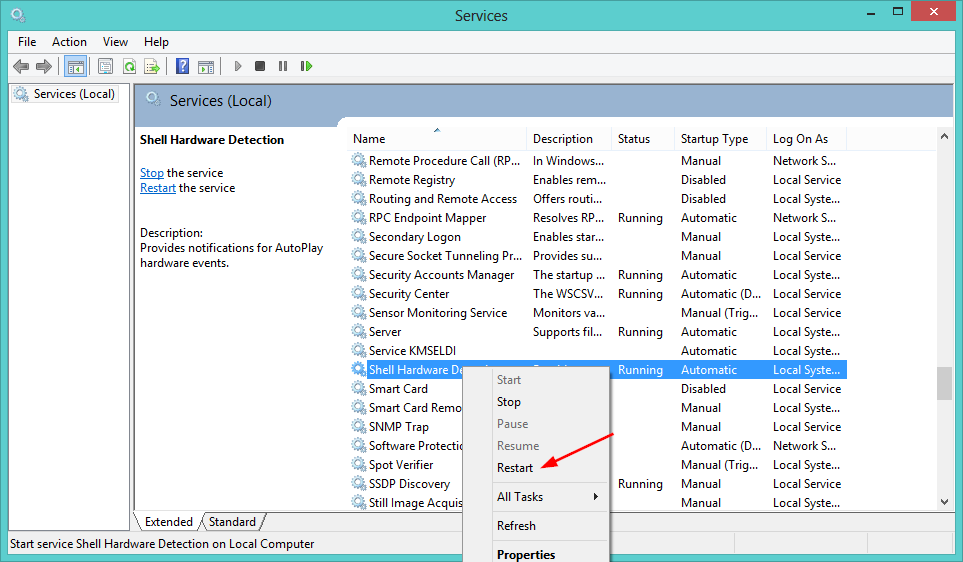The height and width of the screenshot is (562, 963).
Task: Click the Refresh toolbar icon
Action: click(x=129, y=67)
